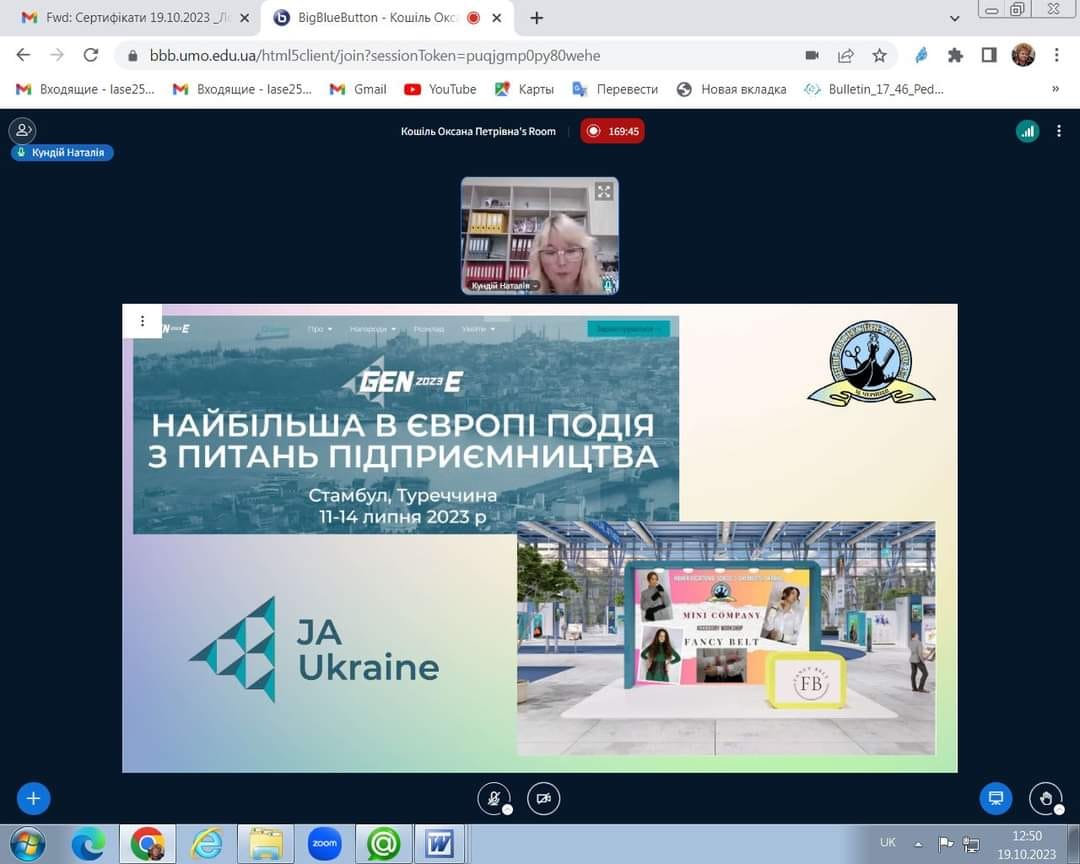Click the red recording timer 169:45
Image resolution: width=1080 pixels, height=864 pixels.
(612, 131)
